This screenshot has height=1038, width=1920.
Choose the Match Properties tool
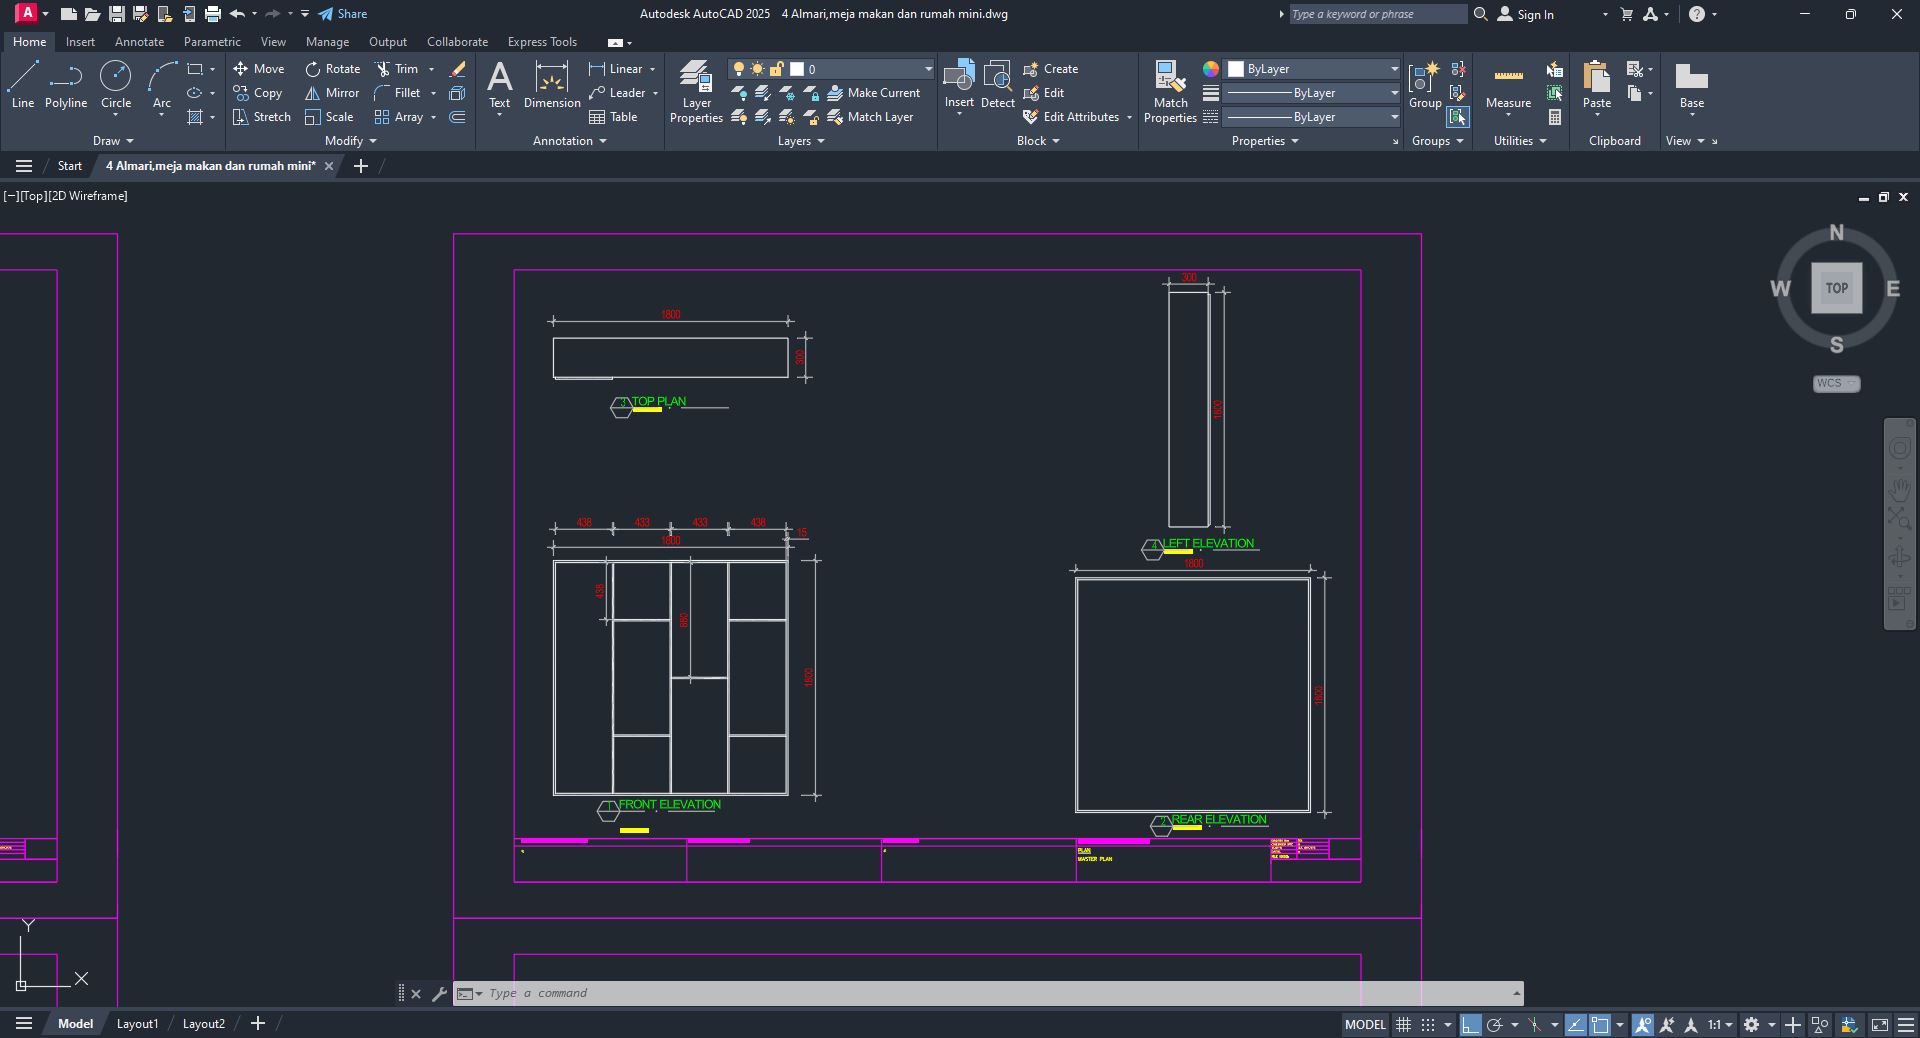[x=1170, y=91]
